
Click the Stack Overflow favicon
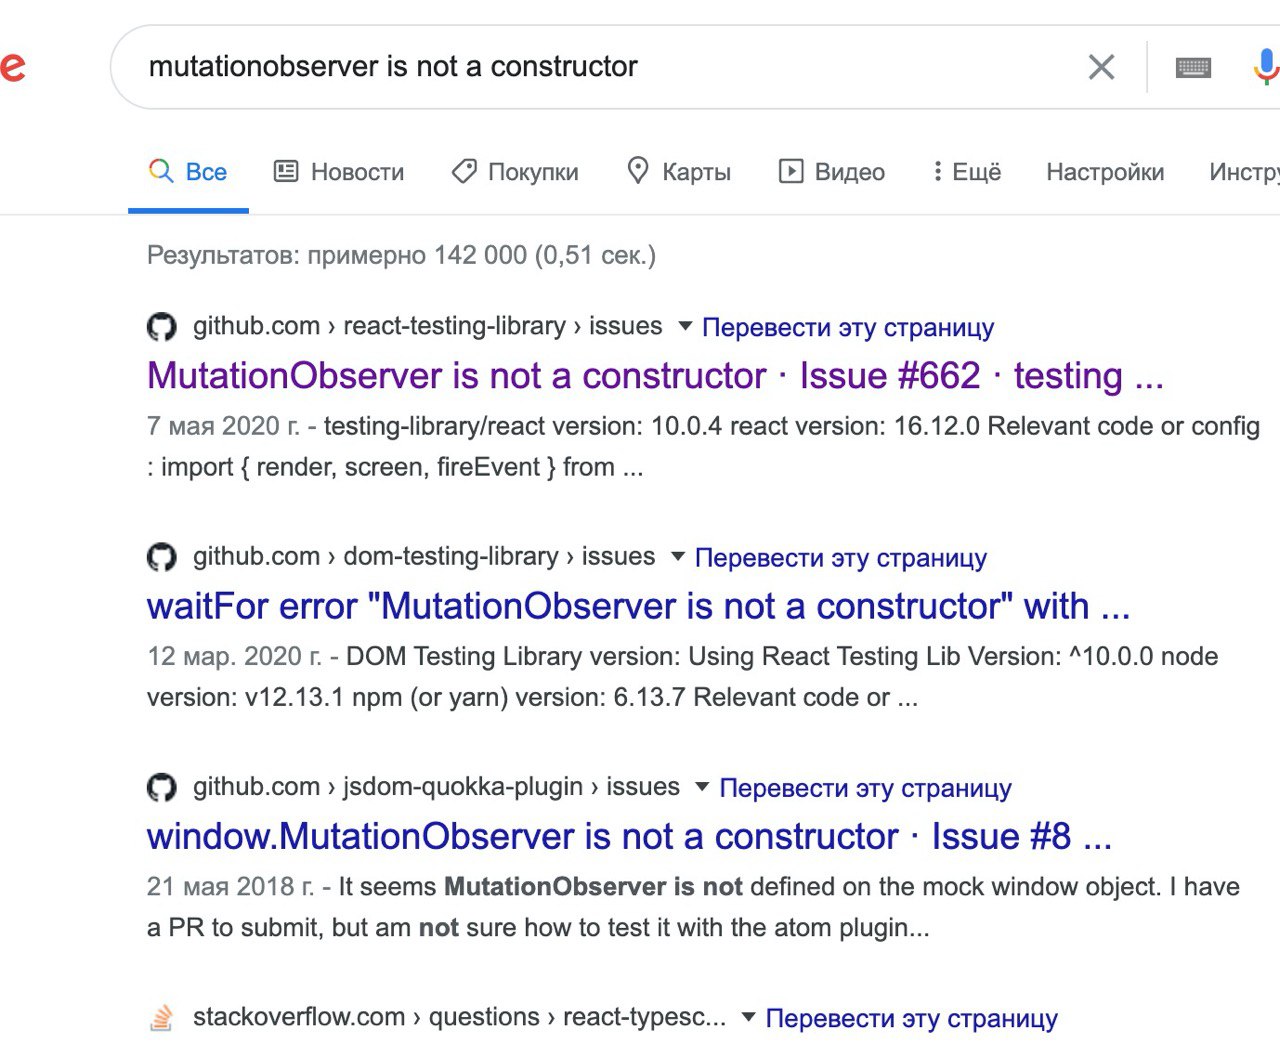point(161,1018)
